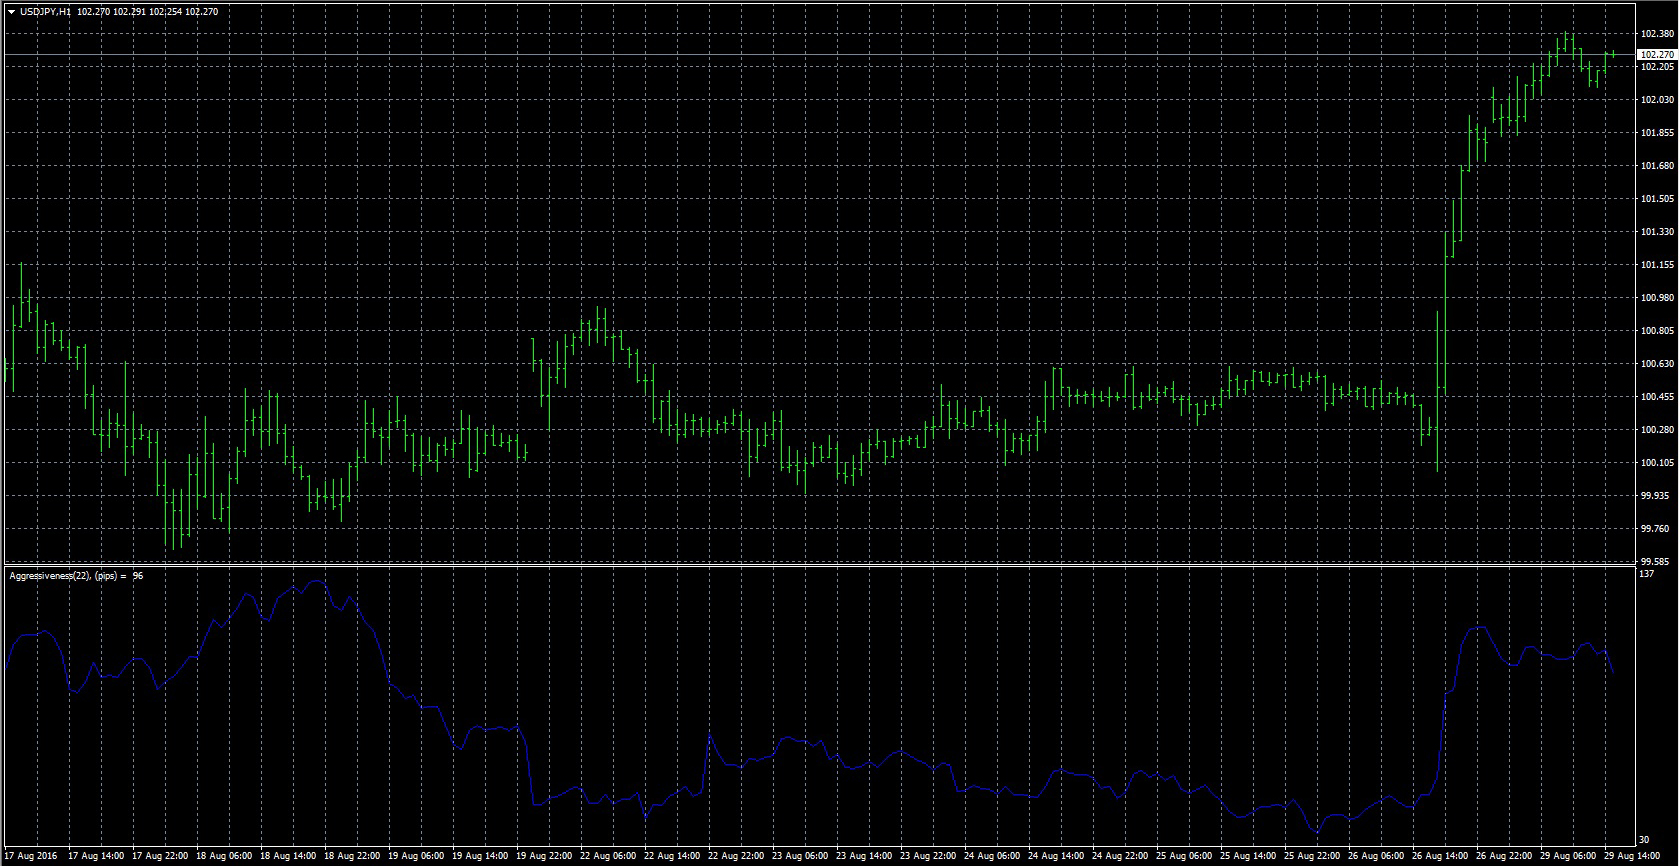
Task: Click the 17 Aug 2016 date label
Action: pos(33,857)
